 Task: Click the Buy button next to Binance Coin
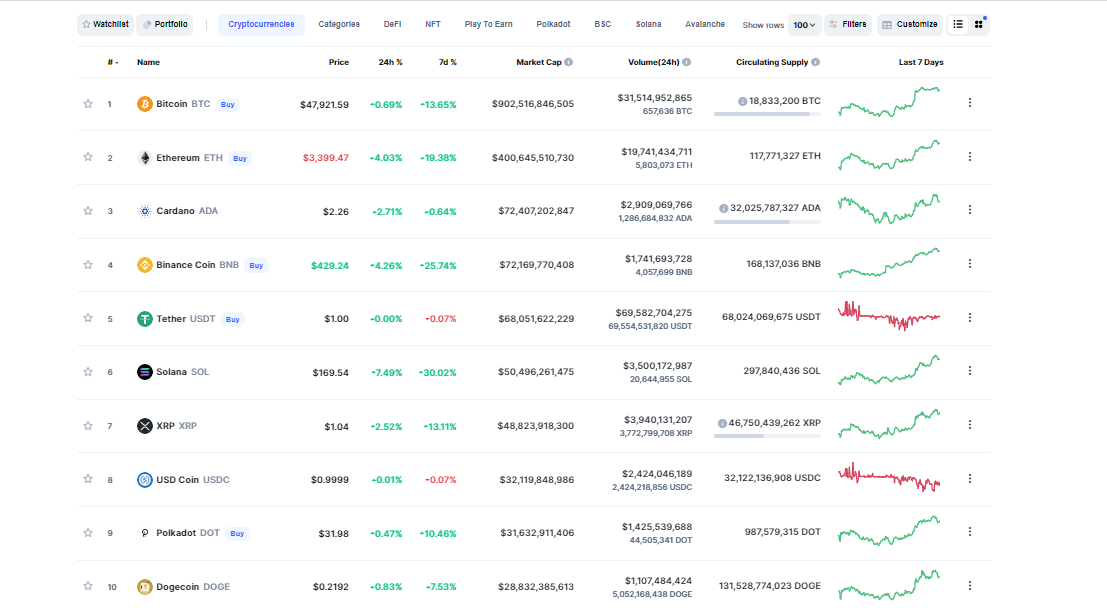pyautogui.click(x=257, y=266)
